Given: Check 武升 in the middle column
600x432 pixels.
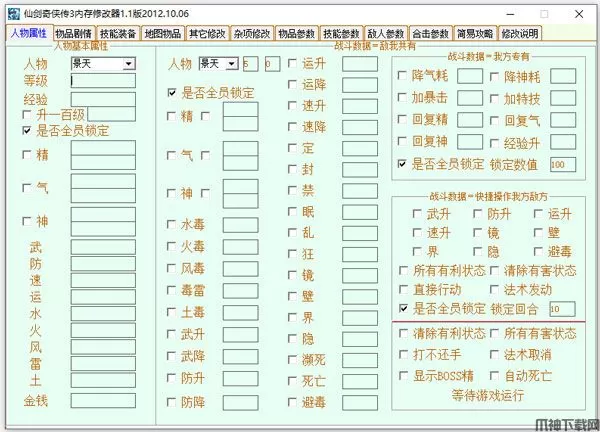Looking at the screenshot, I should click(171, 334).
